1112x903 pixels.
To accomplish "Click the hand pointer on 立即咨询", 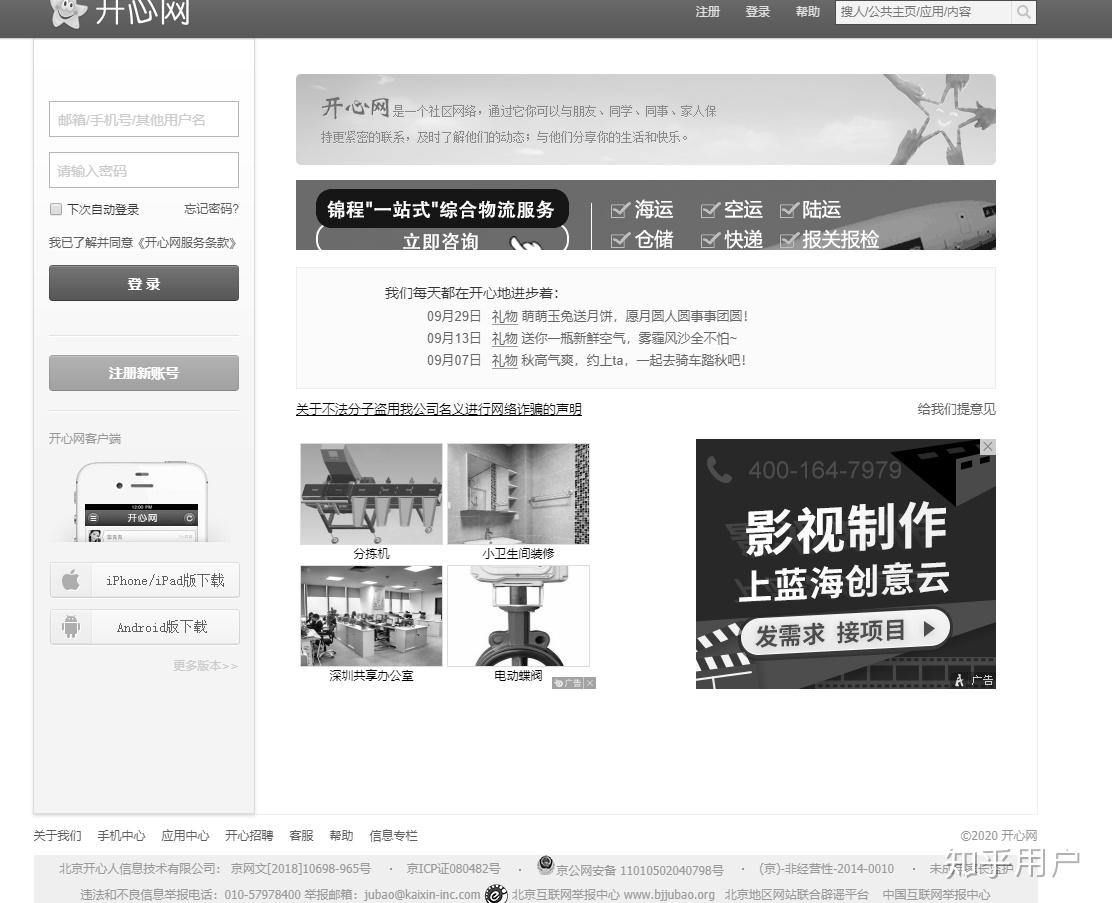I will pyautogui.click(x=526, y=244).
